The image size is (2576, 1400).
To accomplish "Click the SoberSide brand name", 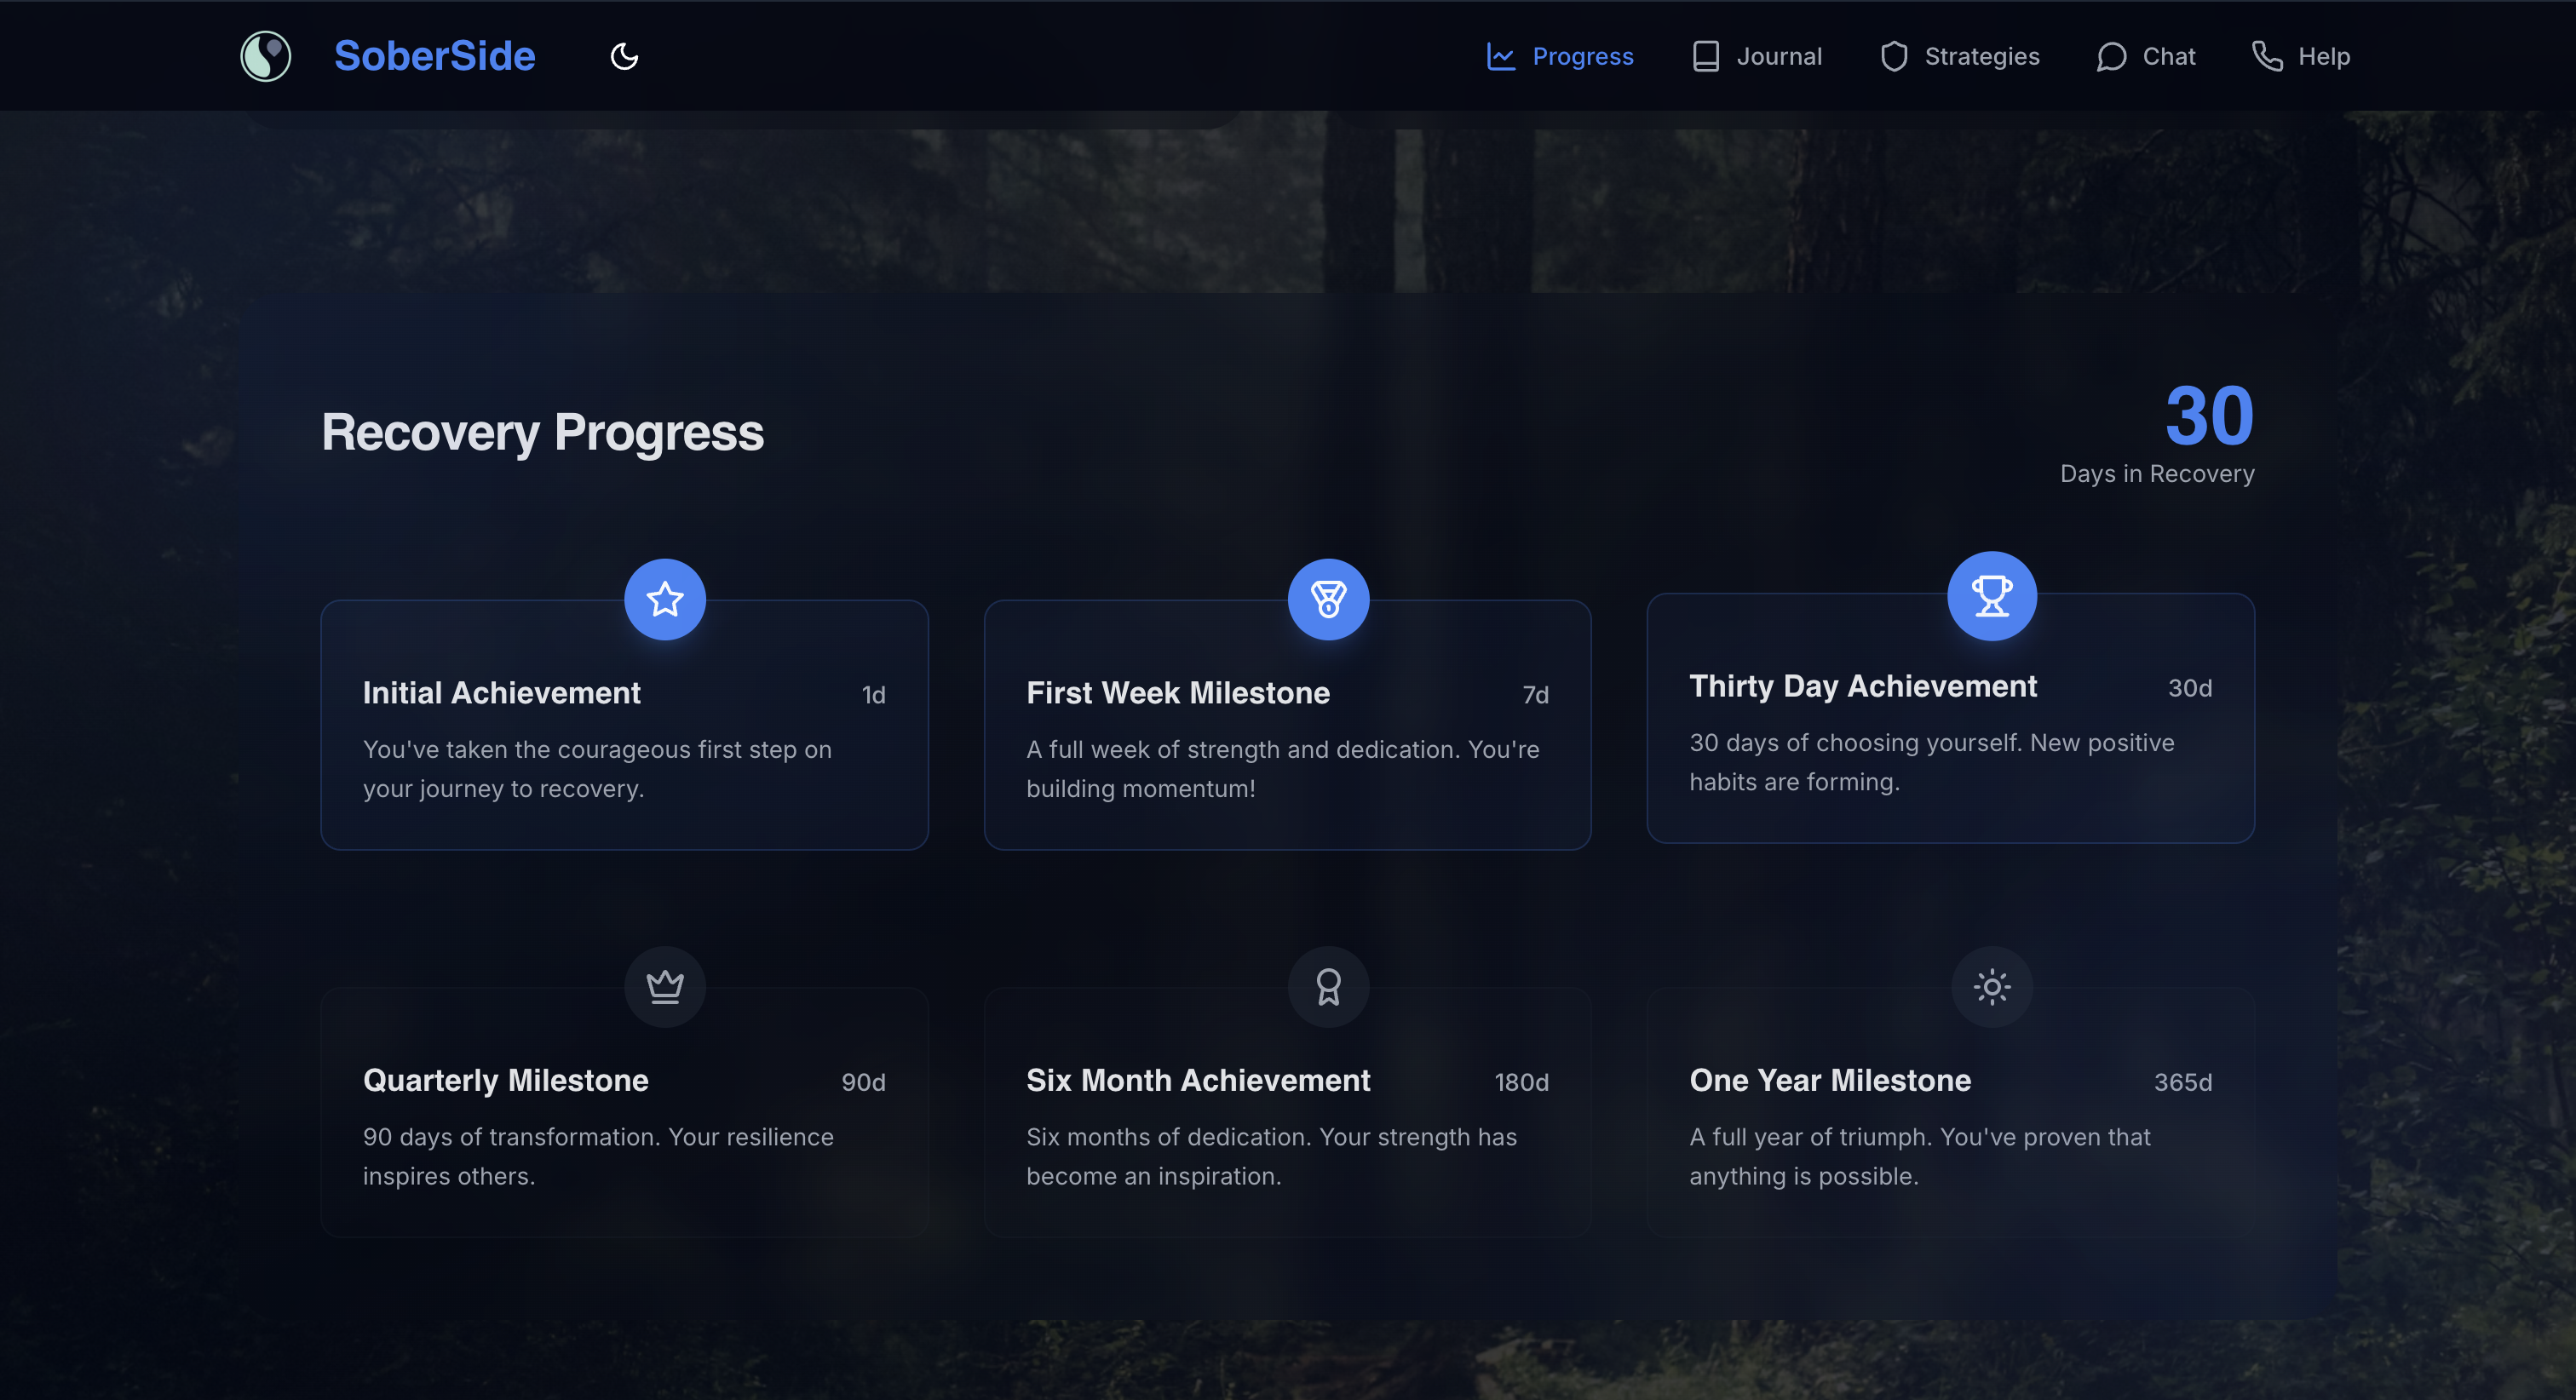I will tap(434, 56).
